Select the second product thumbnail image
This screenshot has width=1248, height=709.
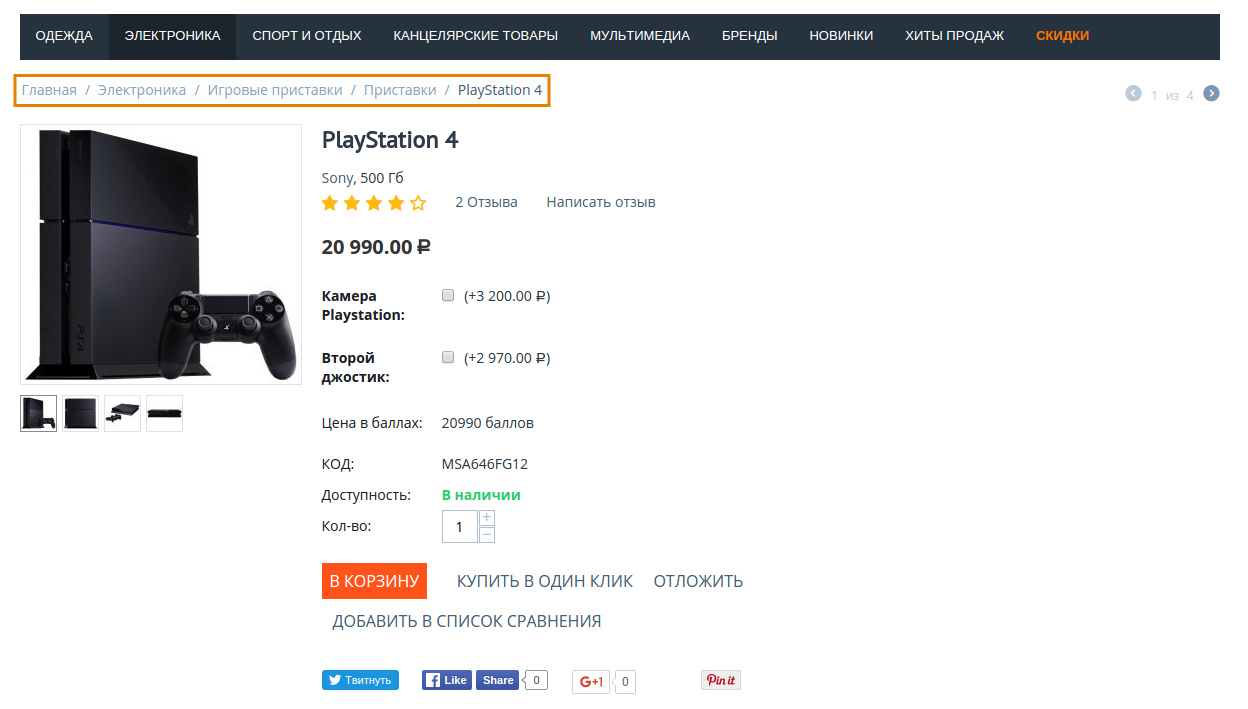pos(81,413)
